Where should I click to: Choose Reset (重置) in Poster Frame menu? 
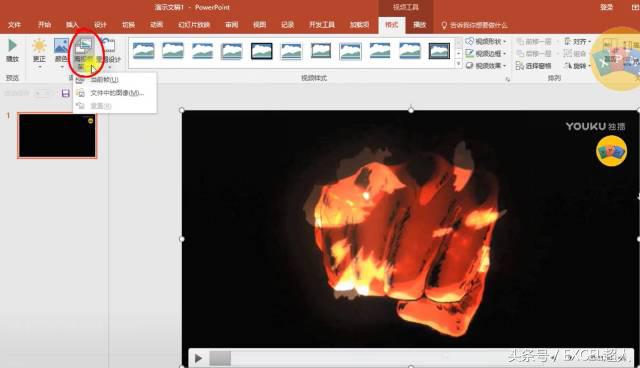[x=114, y=106]
